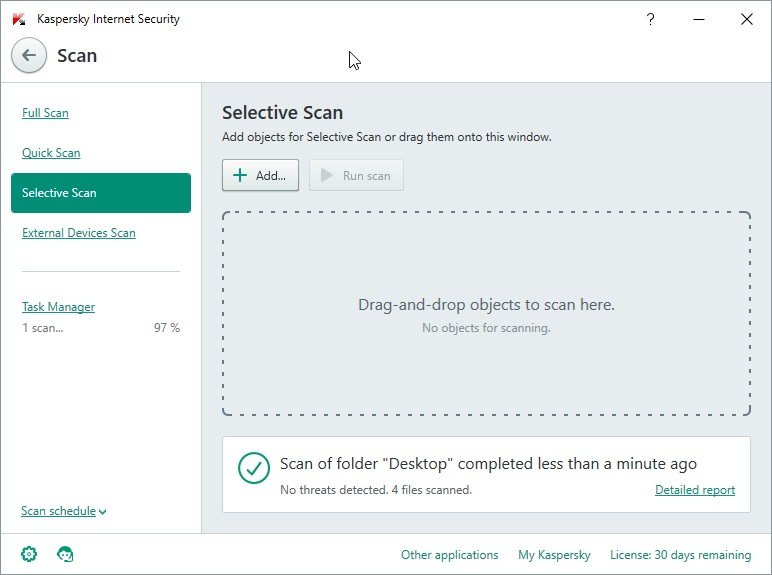Go back using the arrow button
Viewport: 772px width, 575px height.
[29, 55]
